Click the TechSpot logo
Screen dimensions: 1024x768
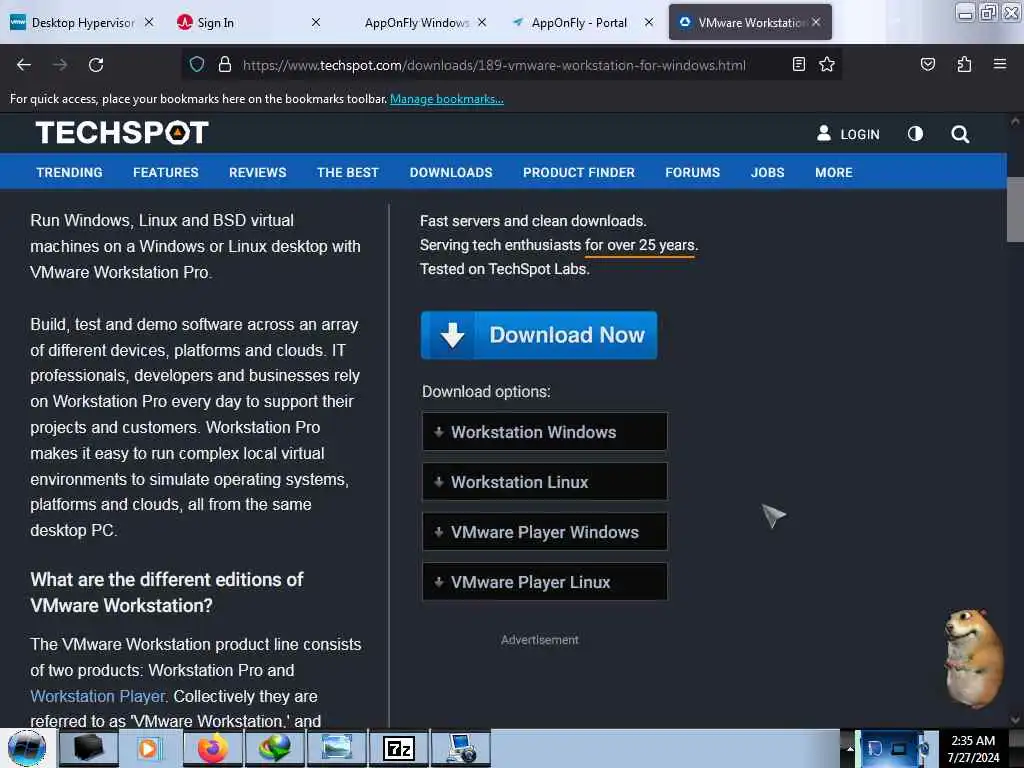[122, 133]
